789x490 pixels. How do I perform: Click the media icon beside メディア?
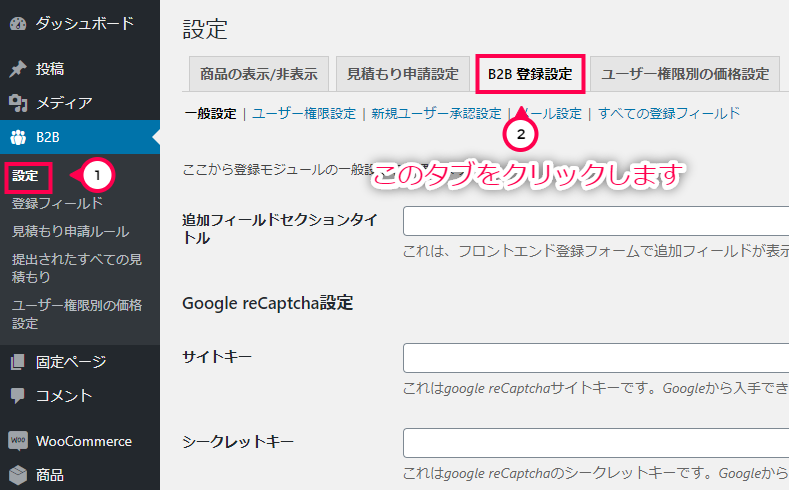[18, 103]
